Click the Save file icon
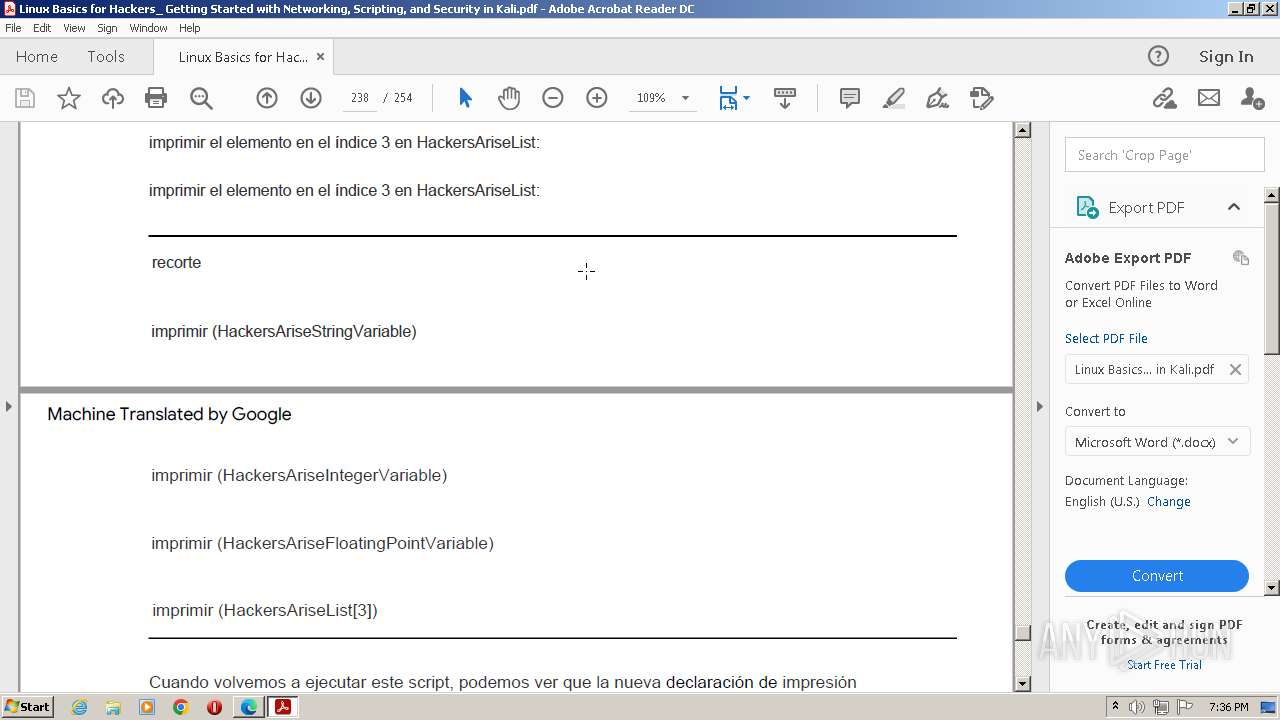Viewport: 1280px width, 720px height. point(25,98)
